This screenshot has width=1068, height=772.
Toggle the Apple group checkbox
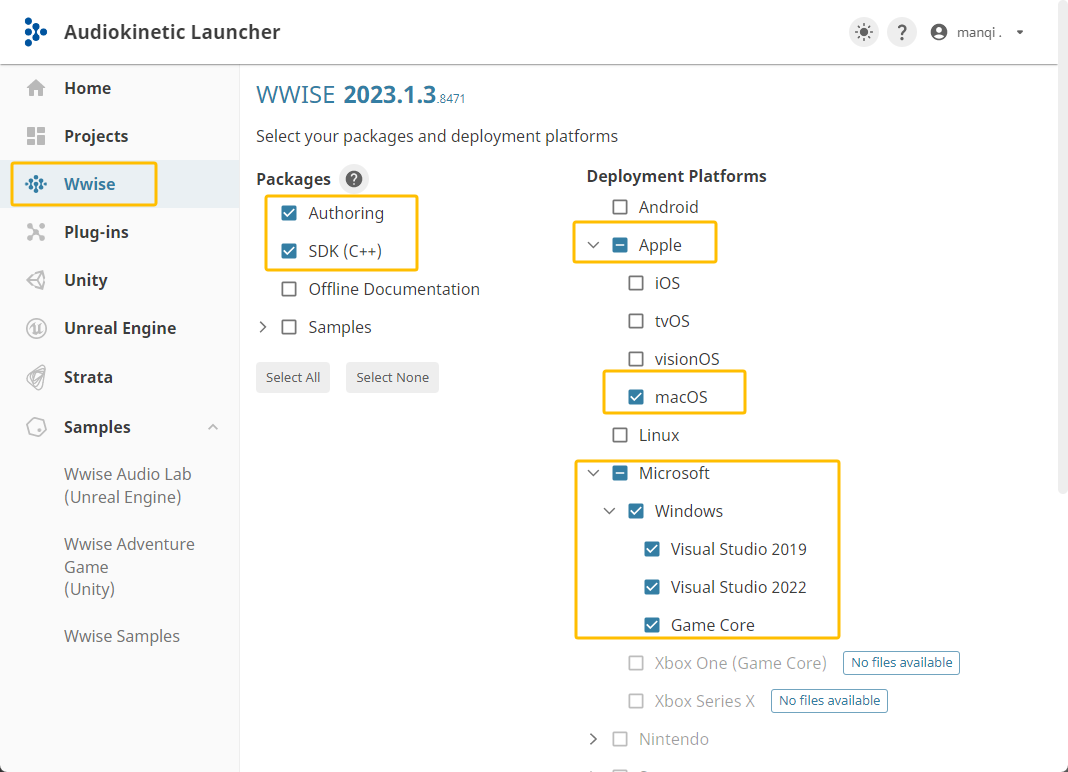tap(620, 245)
